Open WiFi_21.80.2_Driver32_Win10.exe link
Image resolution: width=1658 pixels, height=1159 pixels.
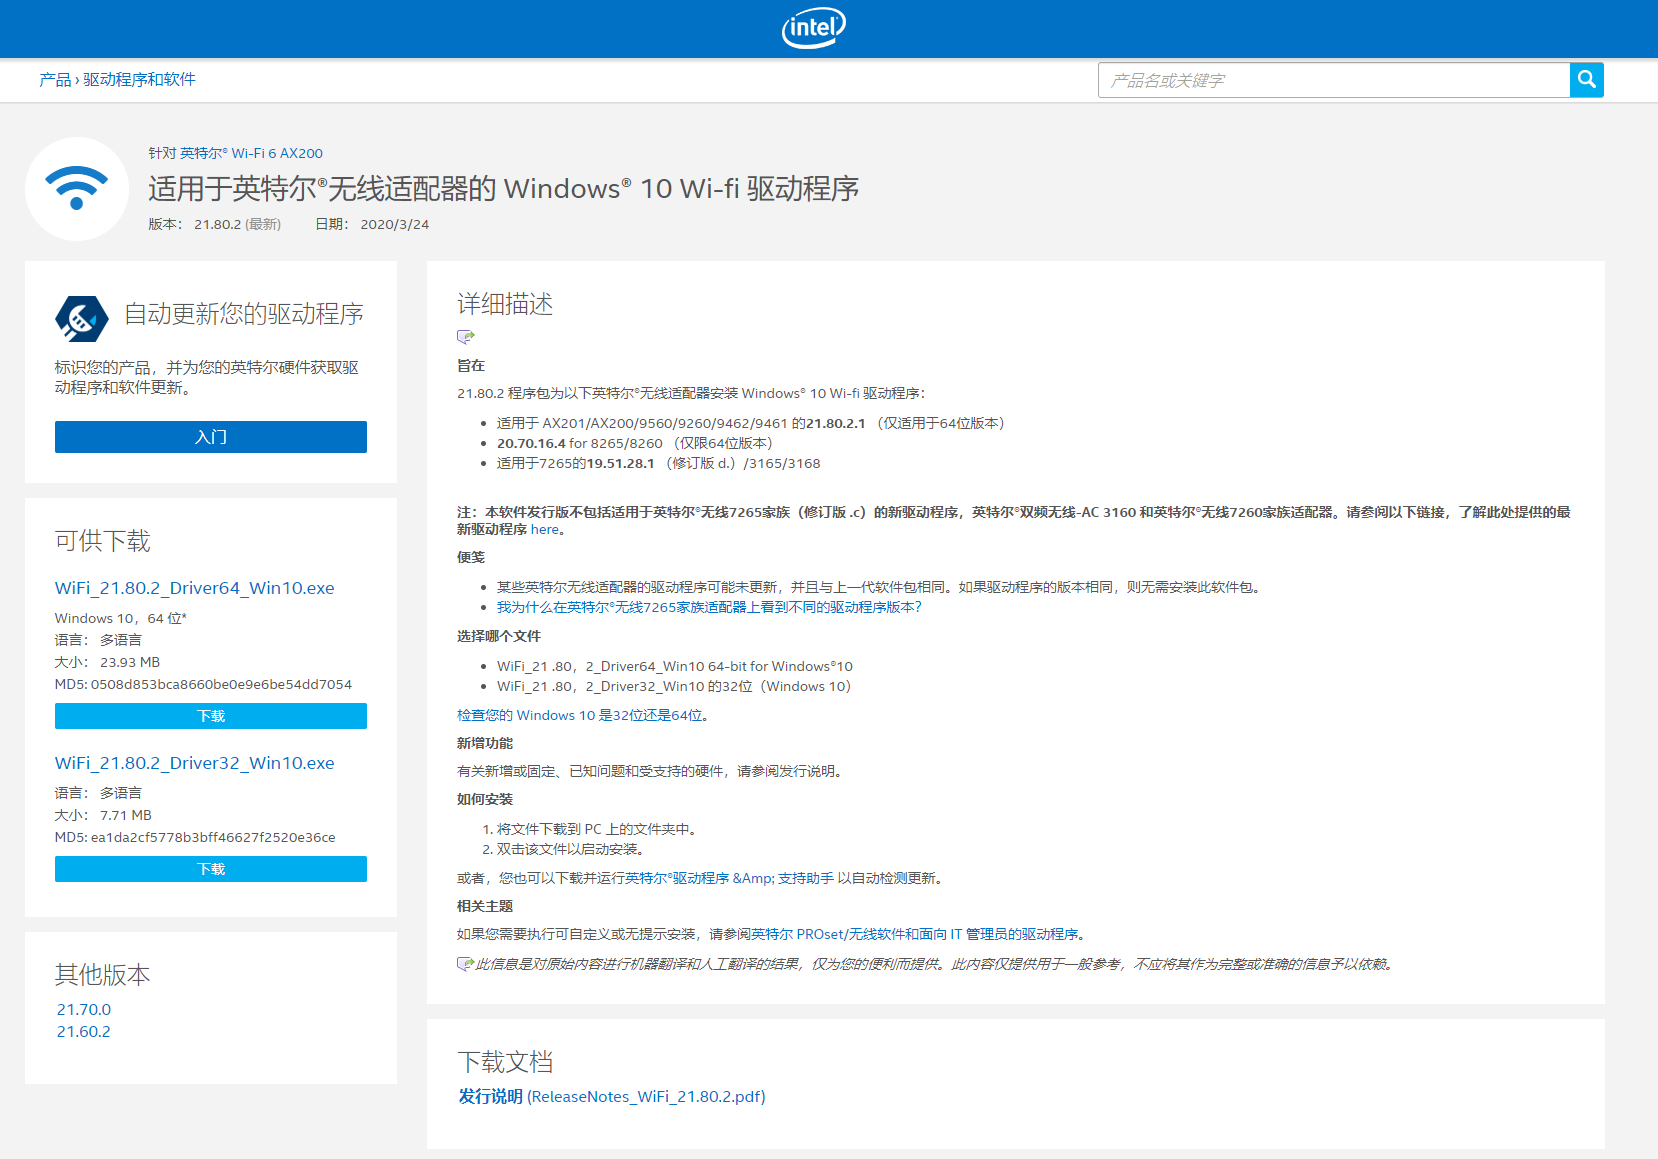coord(195,763)
